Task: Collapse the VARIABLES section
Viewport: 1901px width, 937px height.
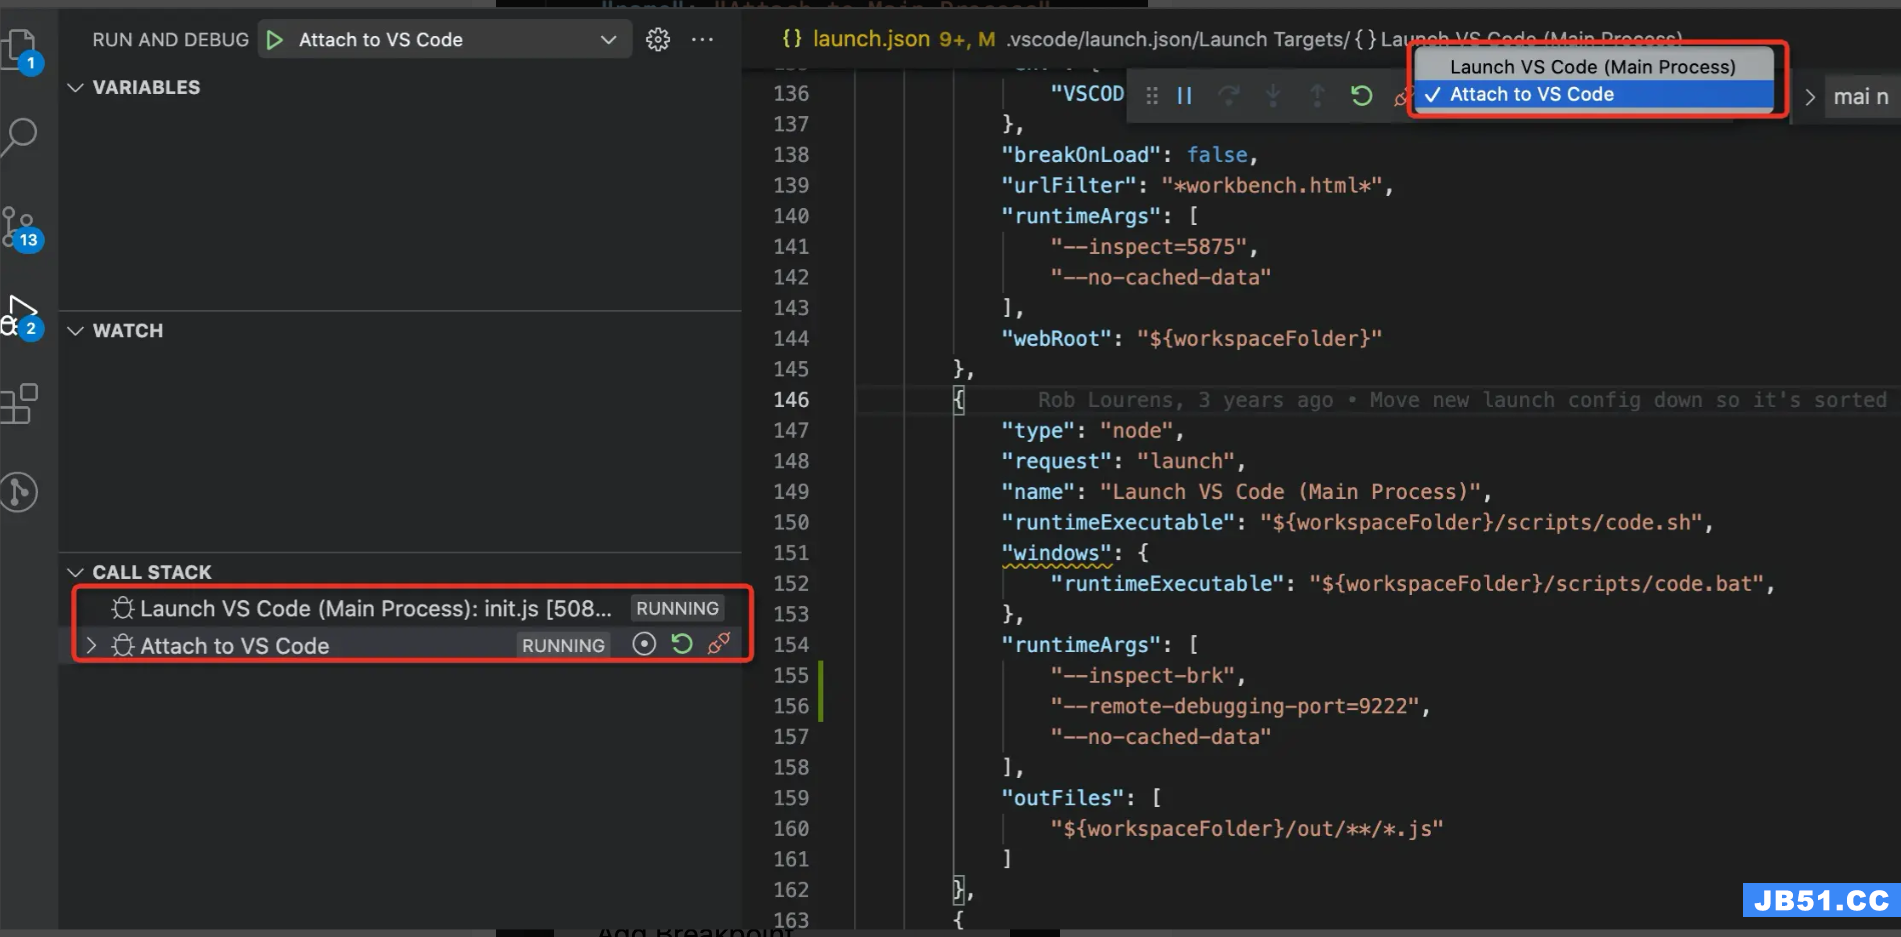Action: pos(75,88)
